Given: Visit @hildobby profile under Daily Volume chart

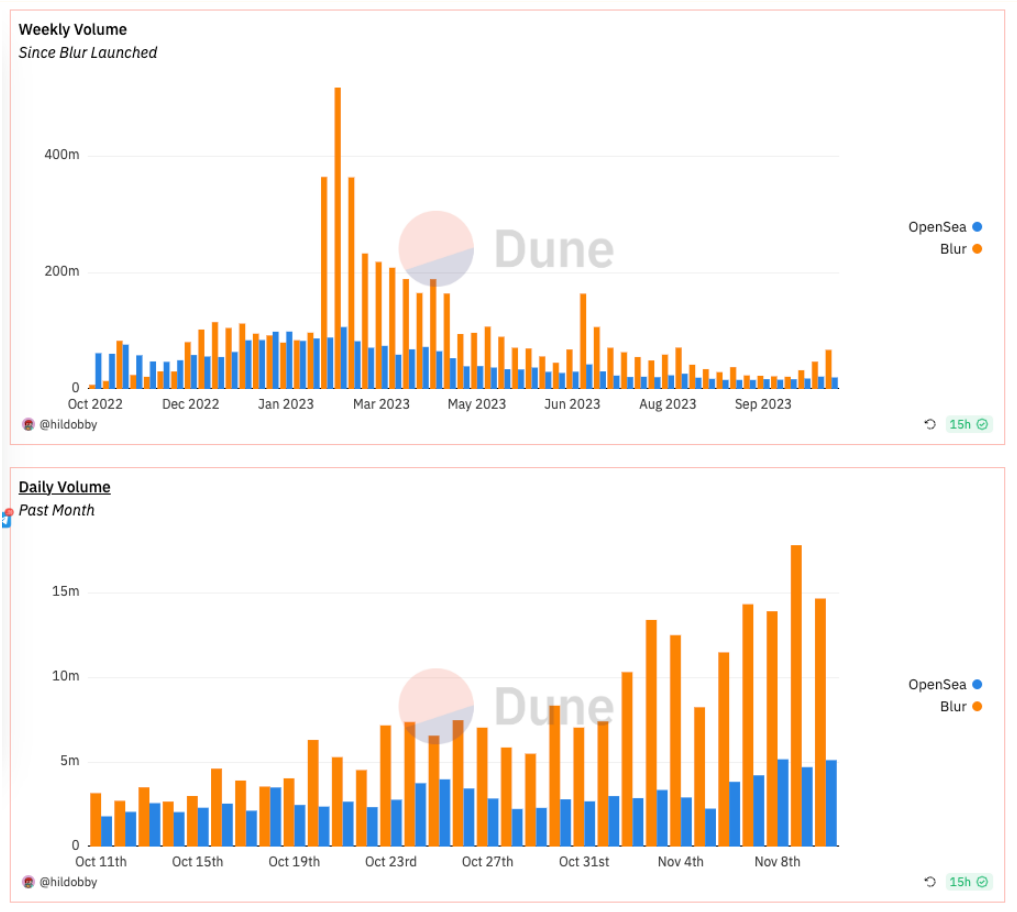Looking at the screenshot, I should (68, 882).
